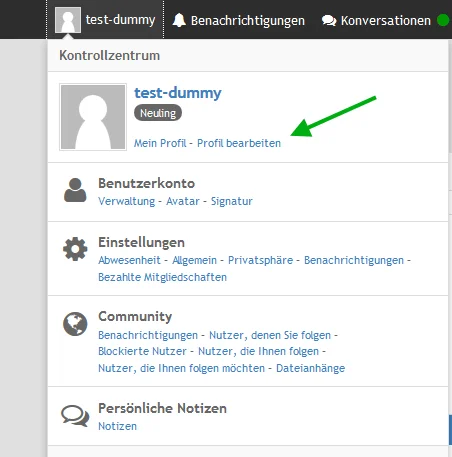Open Nutzer, die Ihnen folgen link
Viewport: 452px width, 457px height.
pyautogui.click(x=259, y=351)
